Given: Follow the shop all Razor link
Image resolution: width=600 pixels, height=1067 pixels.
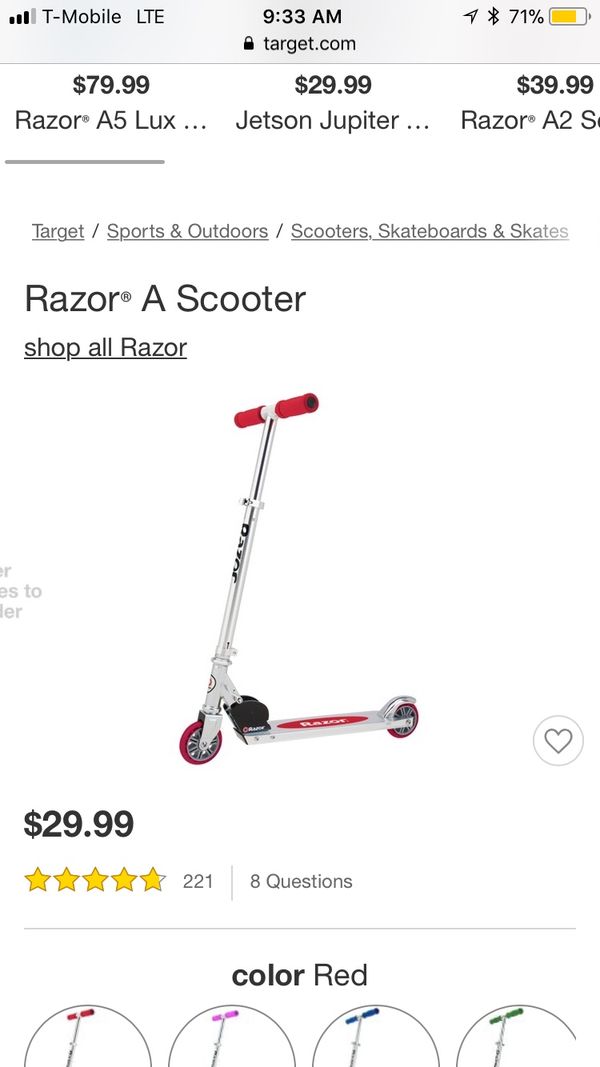Looking at the screenshot, I should point(105,348).
